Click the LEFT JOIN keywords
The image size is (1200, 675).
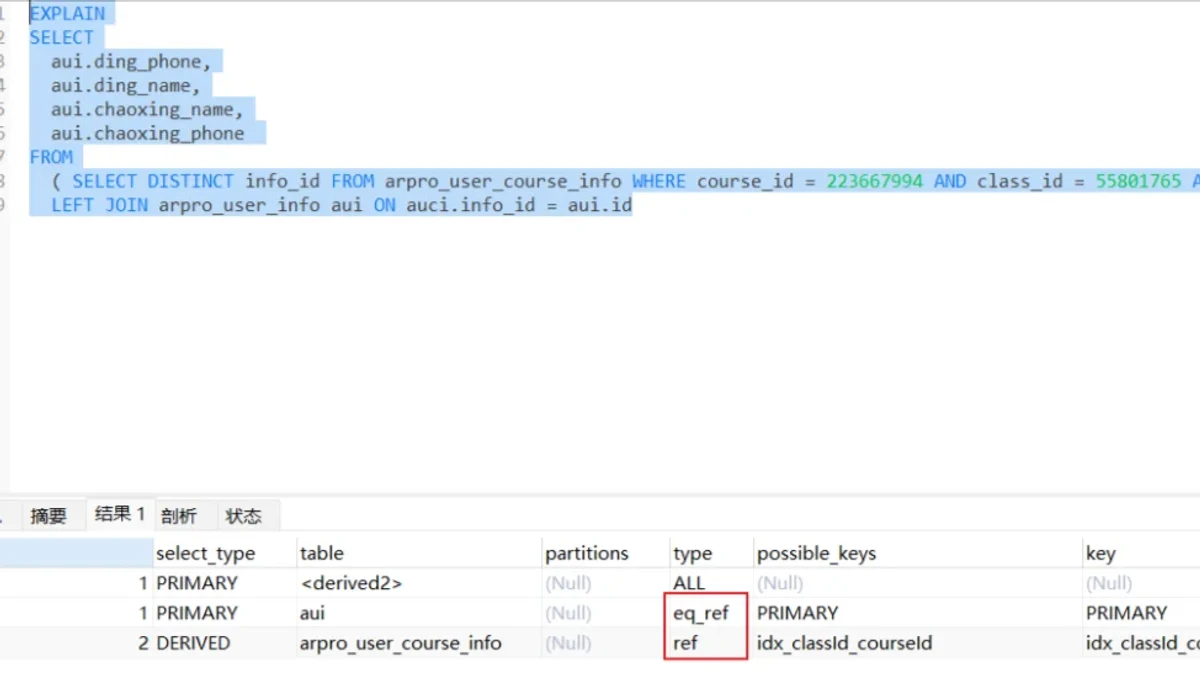tap(100, 205)
